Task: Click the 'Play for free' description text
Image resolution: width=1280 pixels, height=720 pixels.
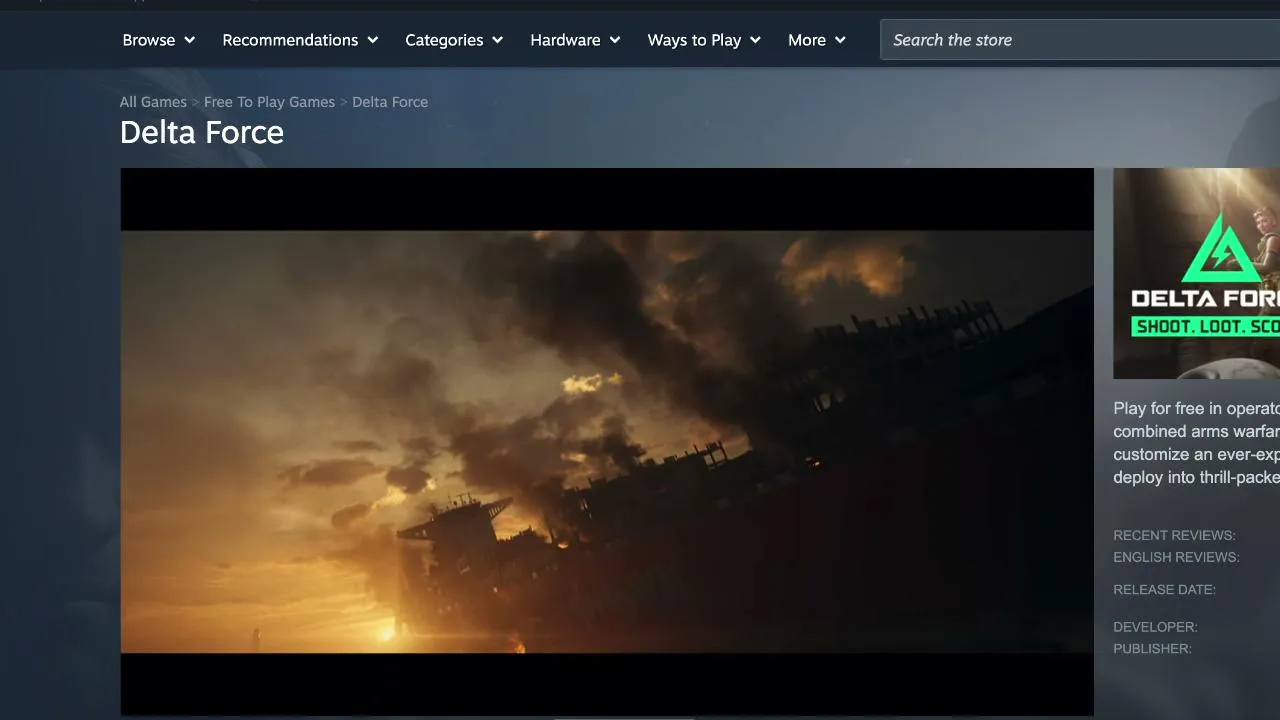Action: point(1196,442)
